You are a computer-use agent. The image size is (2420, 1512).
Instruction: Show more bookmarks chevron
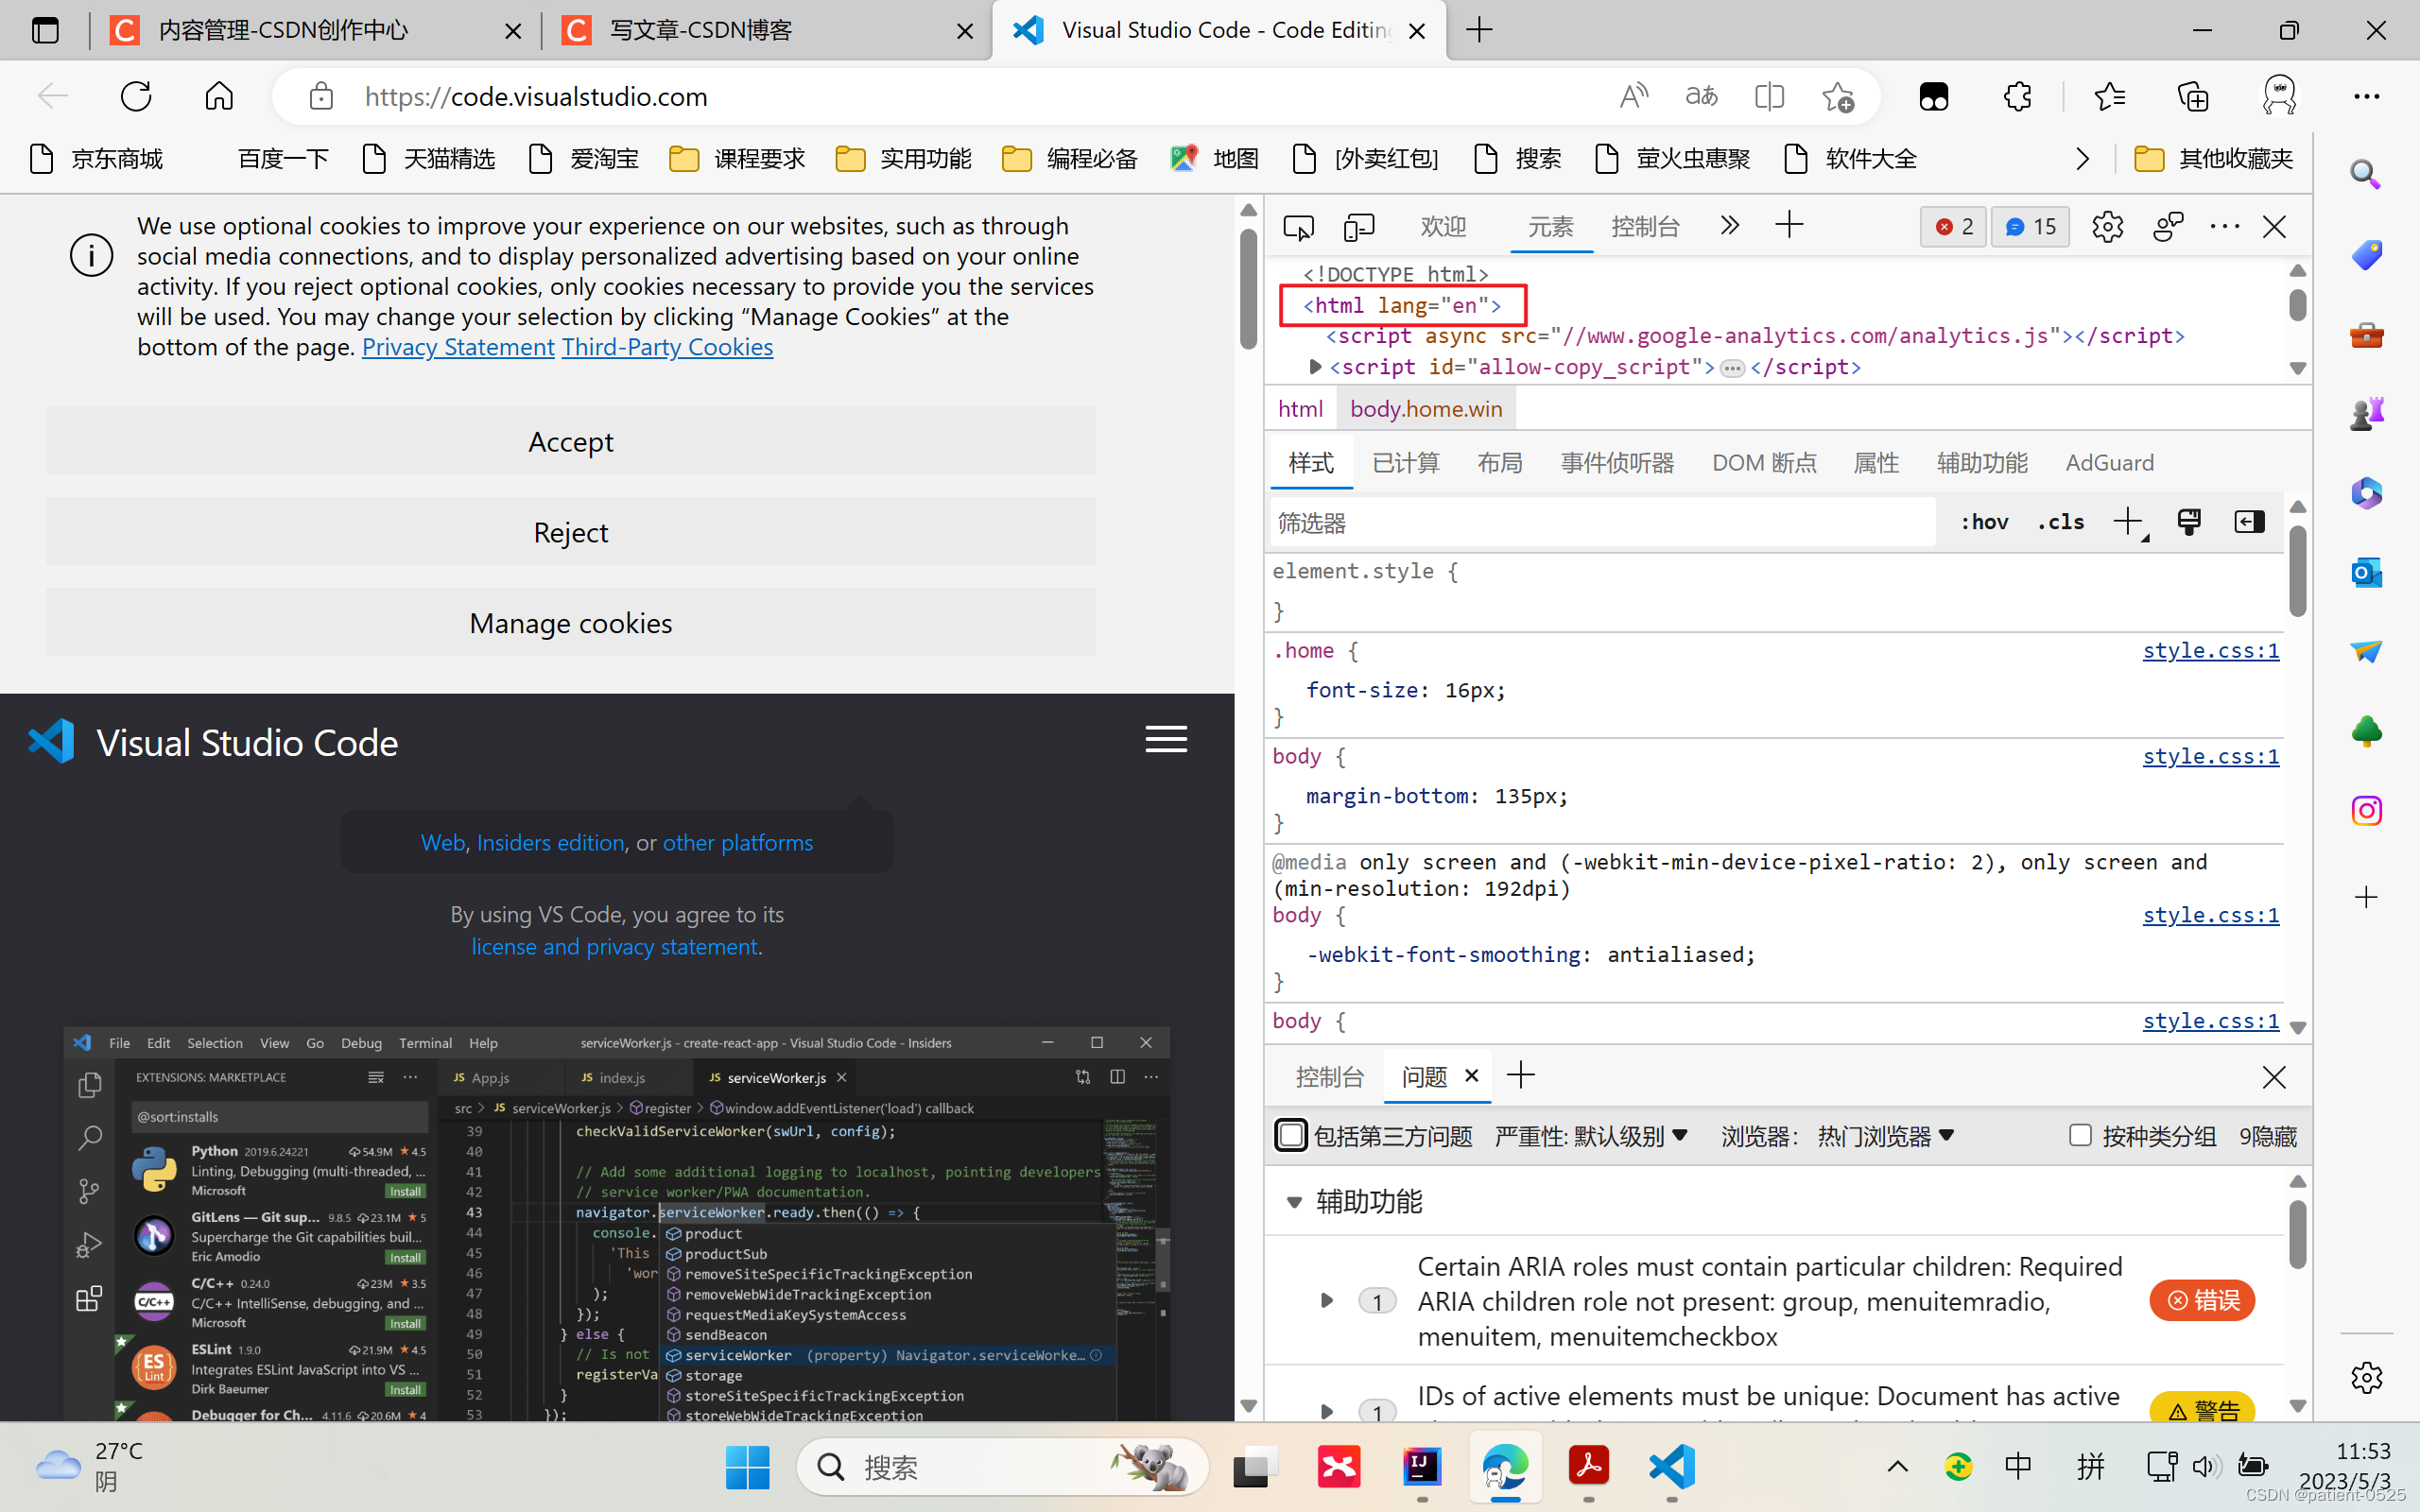(2082, 158)
